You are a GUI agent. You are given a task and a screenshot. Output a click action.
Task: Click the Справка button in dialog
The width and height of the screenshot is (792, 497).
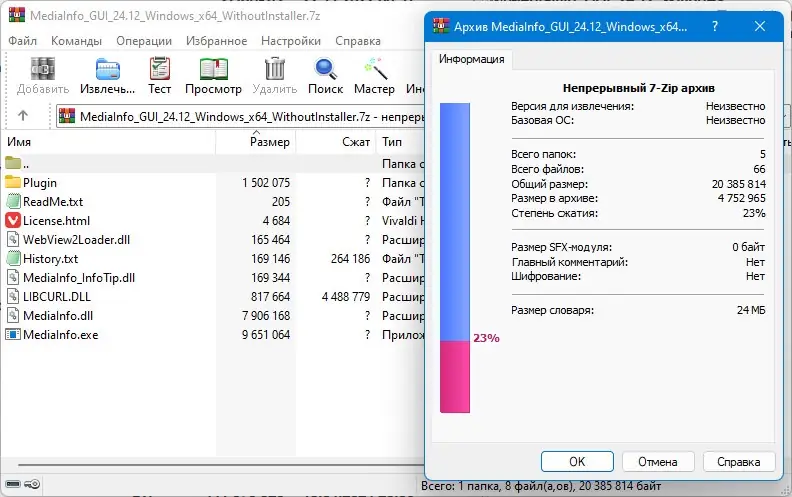pos(738,462)
